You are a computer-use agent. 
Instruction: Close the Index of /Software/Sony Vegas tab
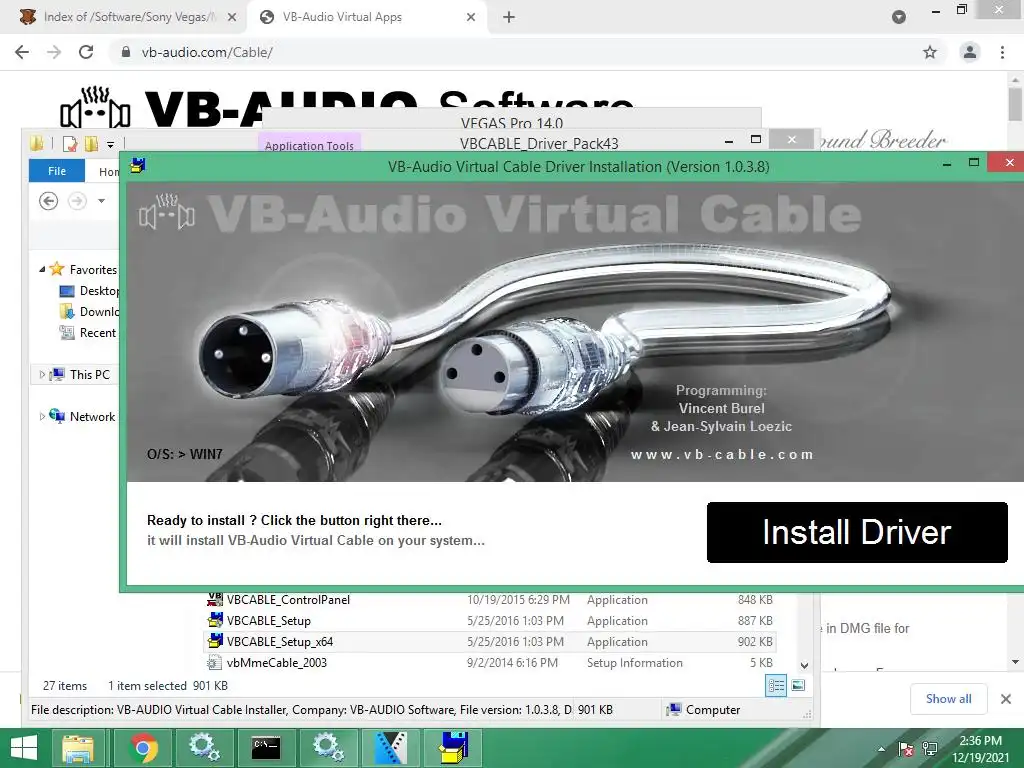[232, 18]
